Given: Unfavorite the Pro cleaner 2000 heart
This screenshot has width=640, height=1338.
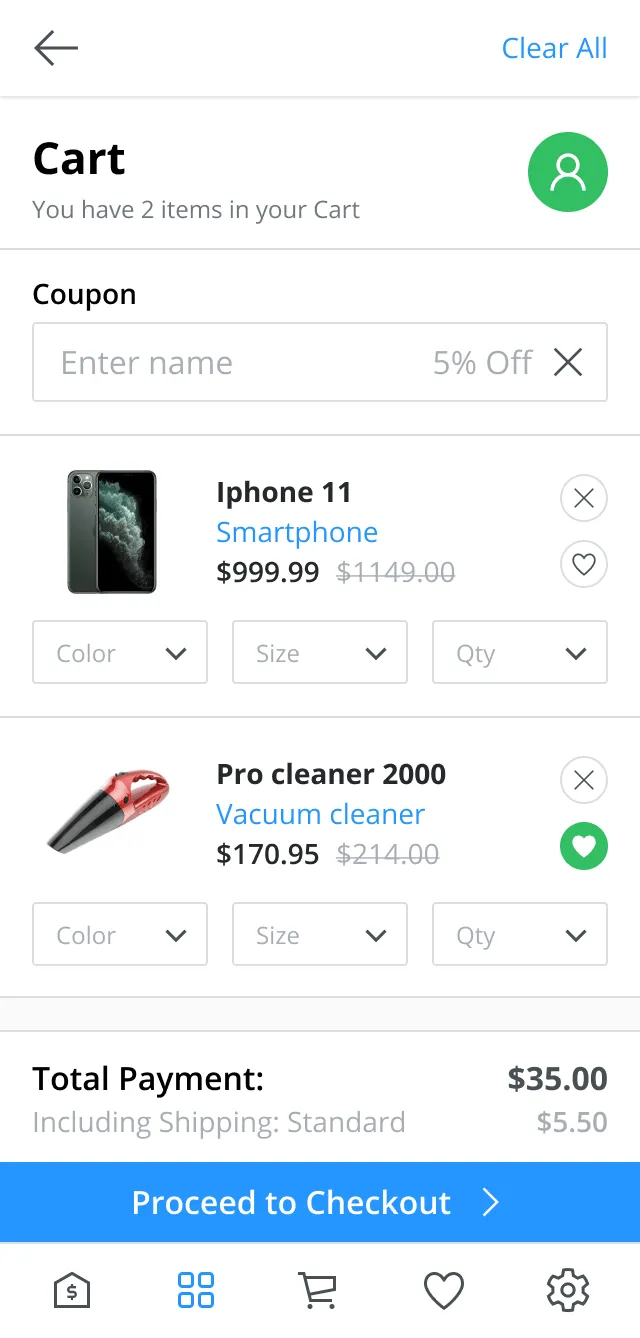Looking at the screenshot, I should click(x=584, y=847).
